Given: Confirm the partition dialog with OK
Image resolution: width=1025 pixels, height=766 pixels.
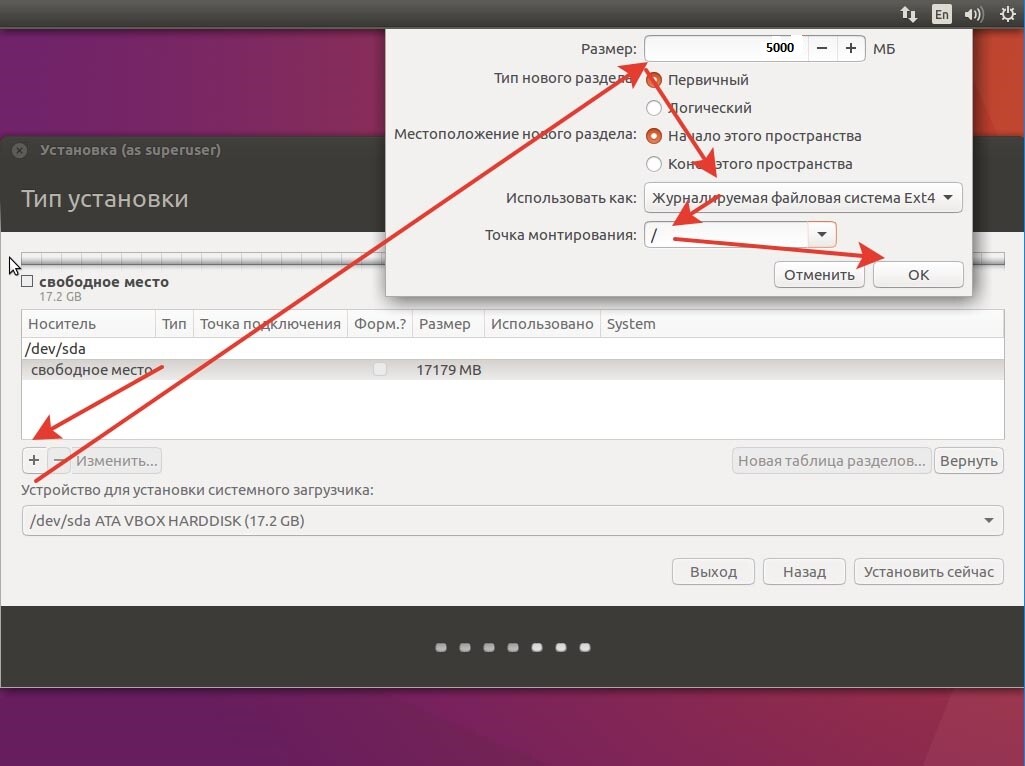Looking at the screenshot, I should point(918,275).
